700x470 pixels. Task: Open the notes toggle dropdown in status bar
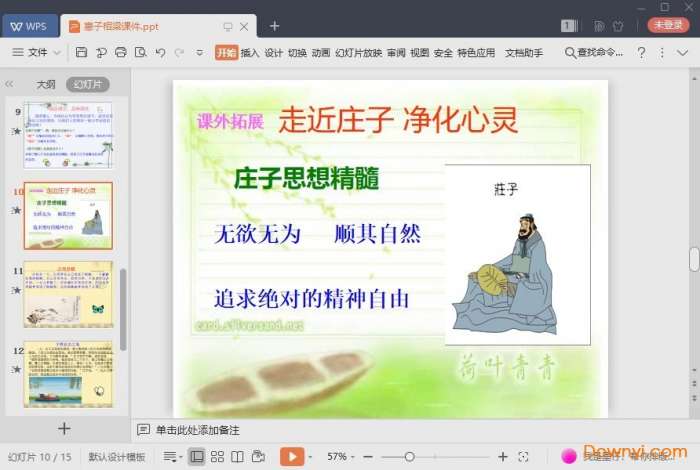172,457
